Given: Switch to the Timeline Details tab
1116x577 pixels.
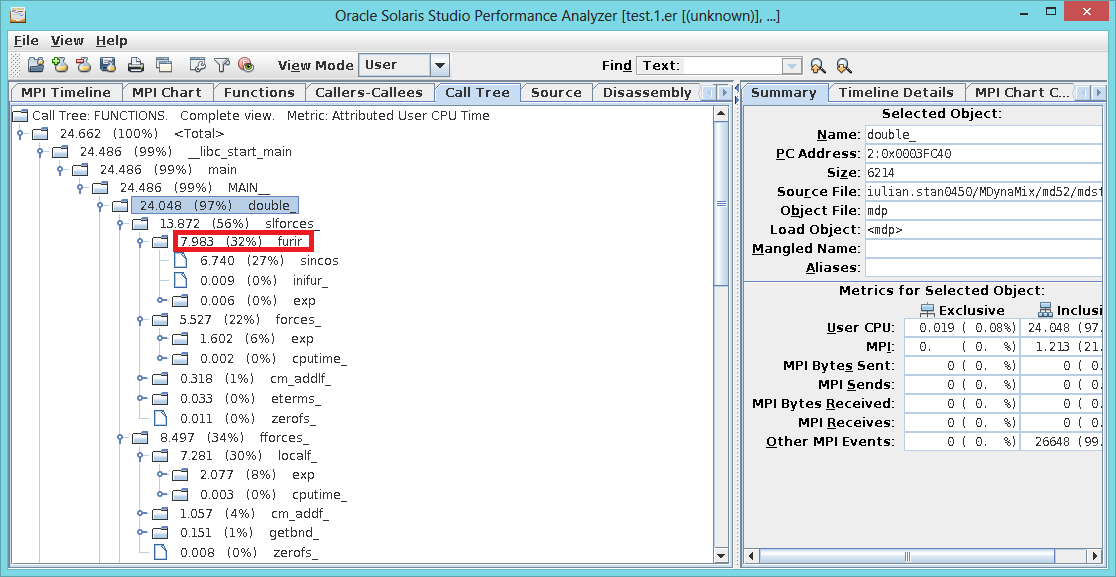Looking at the screenshot, I should [x=895, y=92].
